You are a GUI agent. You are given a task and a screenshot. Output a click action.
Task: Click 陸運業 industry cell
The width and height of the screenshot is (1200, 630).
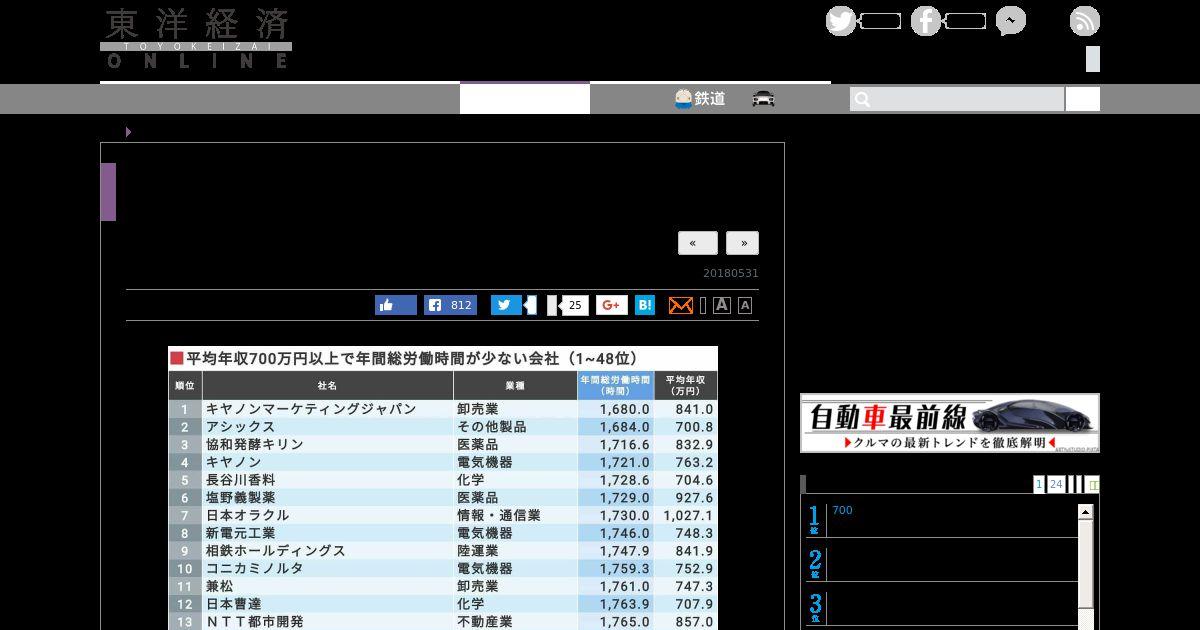[477, 551]
